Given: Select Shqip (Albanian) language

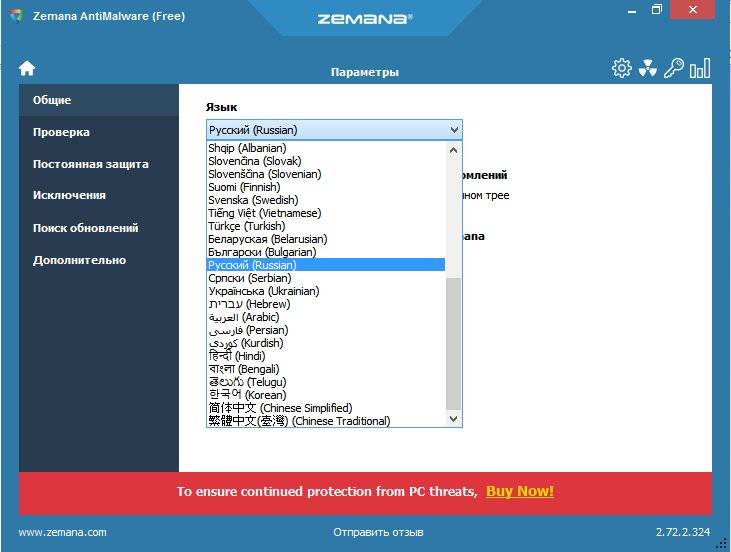Looking at the screenshot, I should tap(326, 148).
